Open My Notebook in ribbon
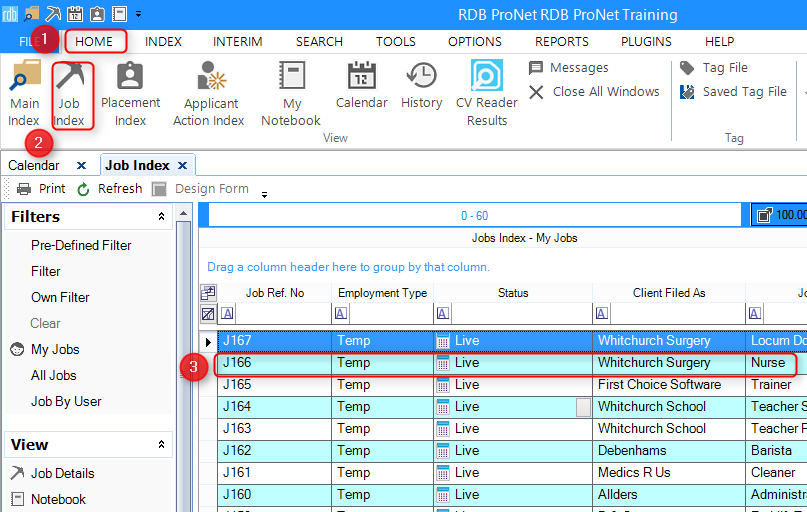This screenshot has height=512, width=807. tap(291, 93)
